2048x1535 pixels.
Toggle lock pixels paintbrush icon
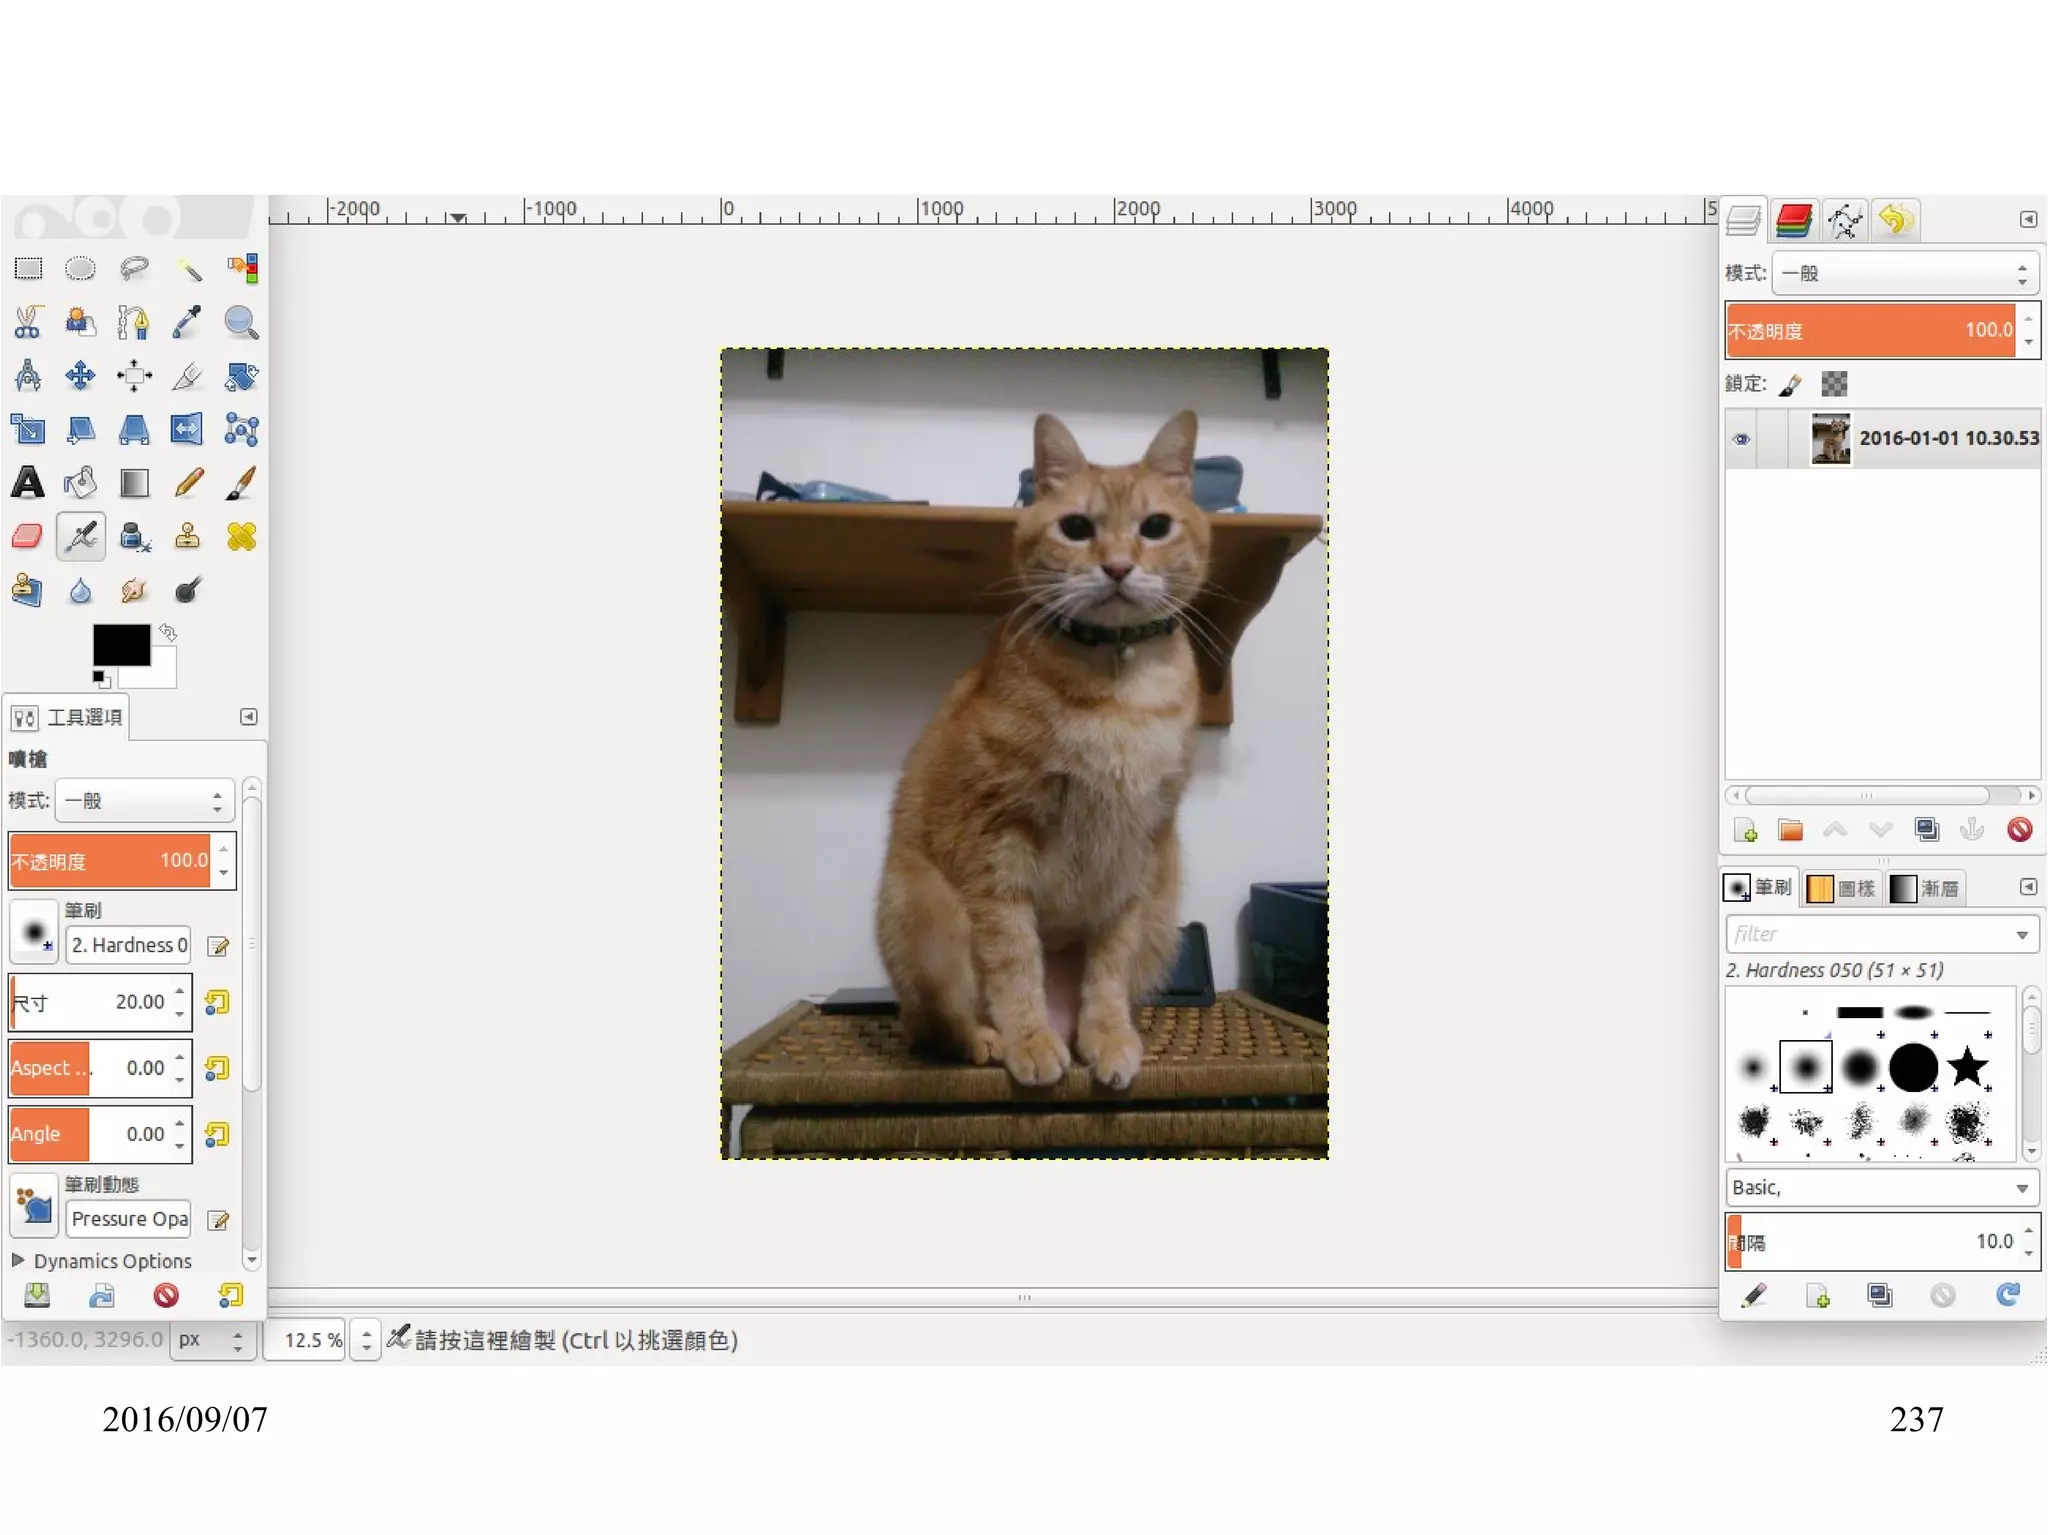[x=1791, y=384]
